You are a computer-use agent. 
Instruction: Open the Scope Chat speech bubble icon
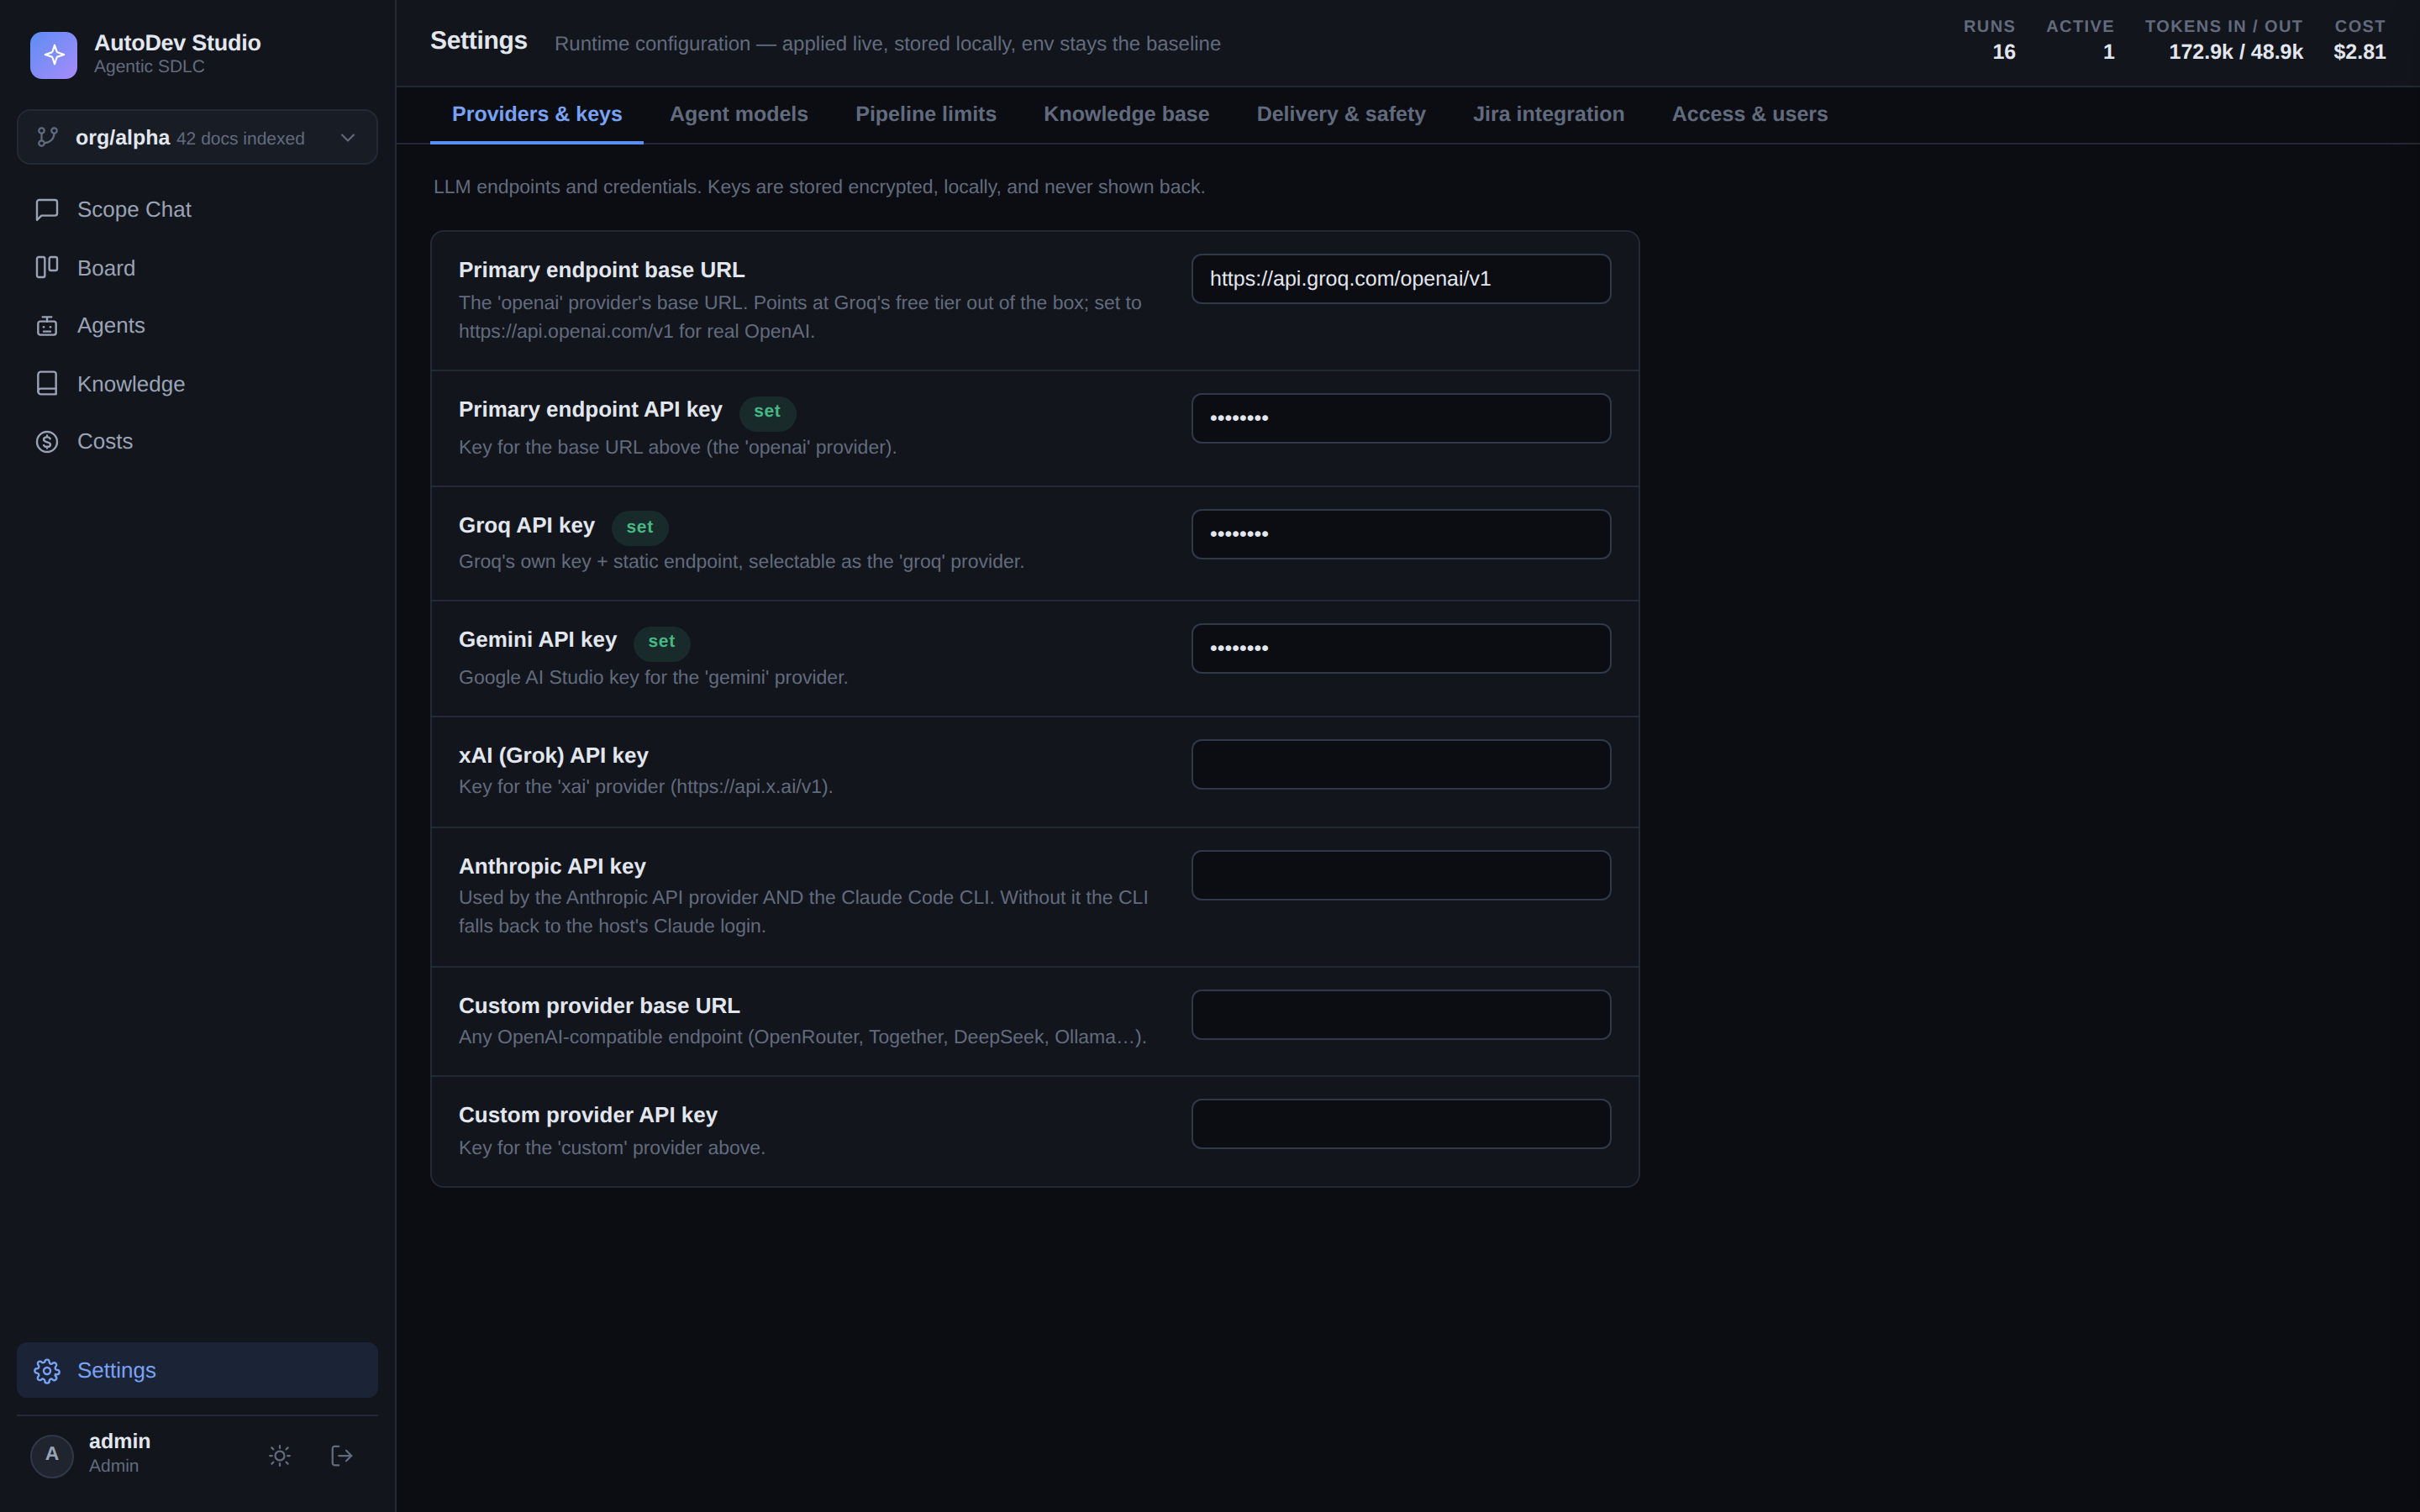[x=47, y=210]
